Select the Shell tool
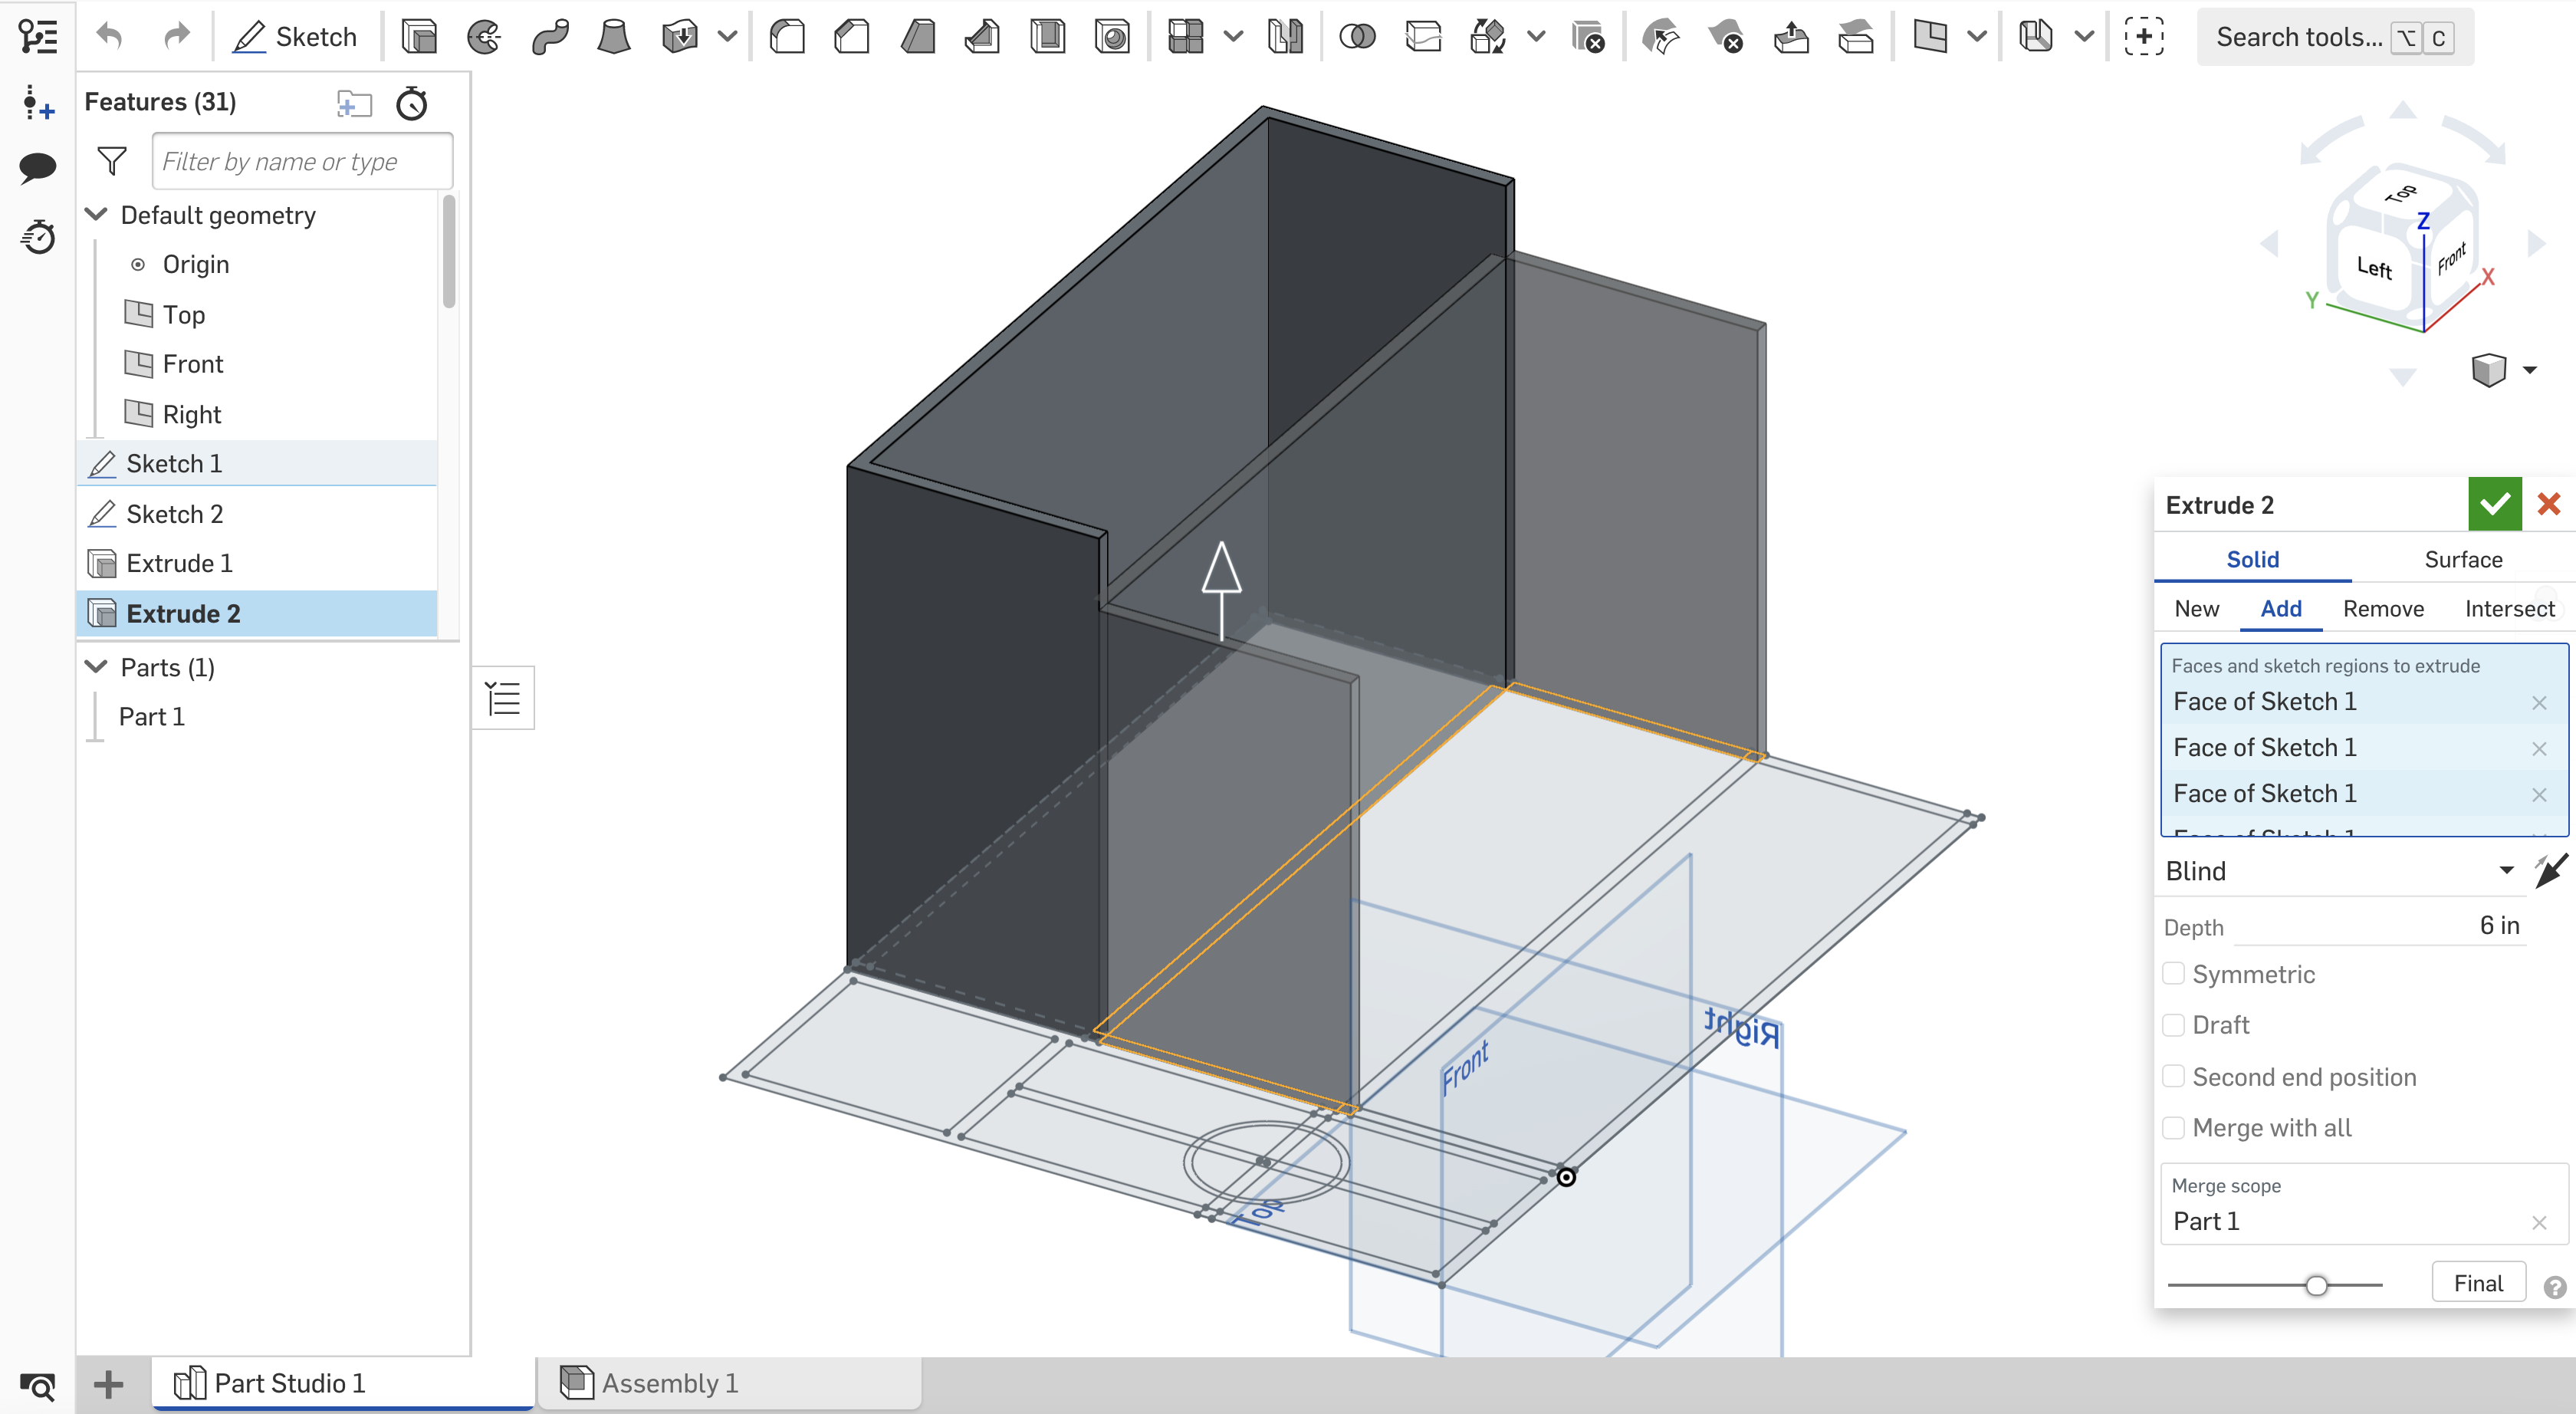Viewport: 2576px width, 1414px height. pos(1047,36)
